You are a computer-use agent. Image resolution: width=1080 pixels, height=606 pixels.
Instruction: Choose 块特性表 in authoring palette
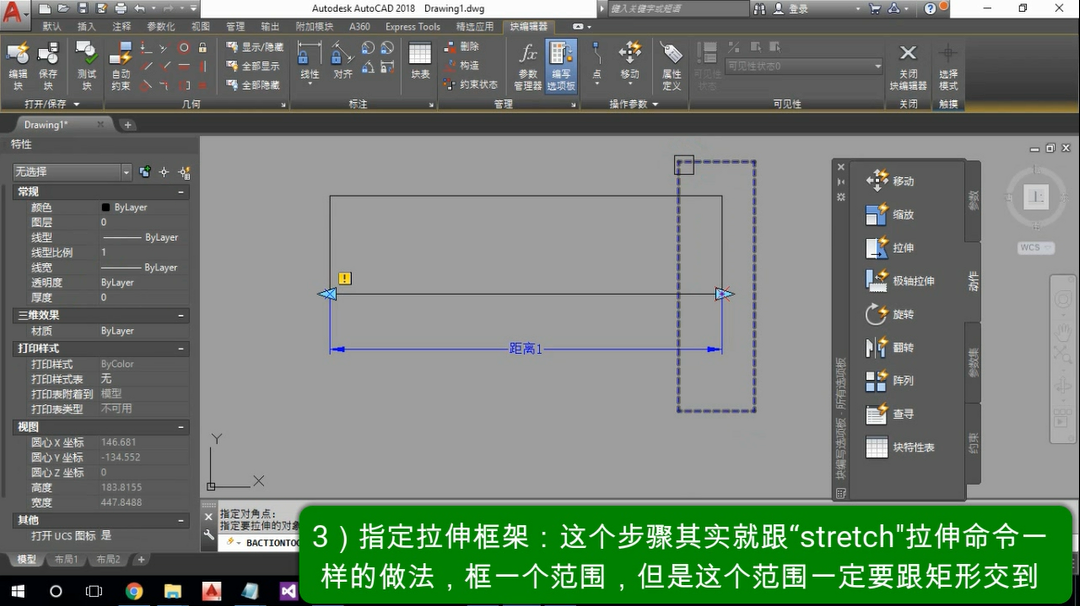(900, 447)
